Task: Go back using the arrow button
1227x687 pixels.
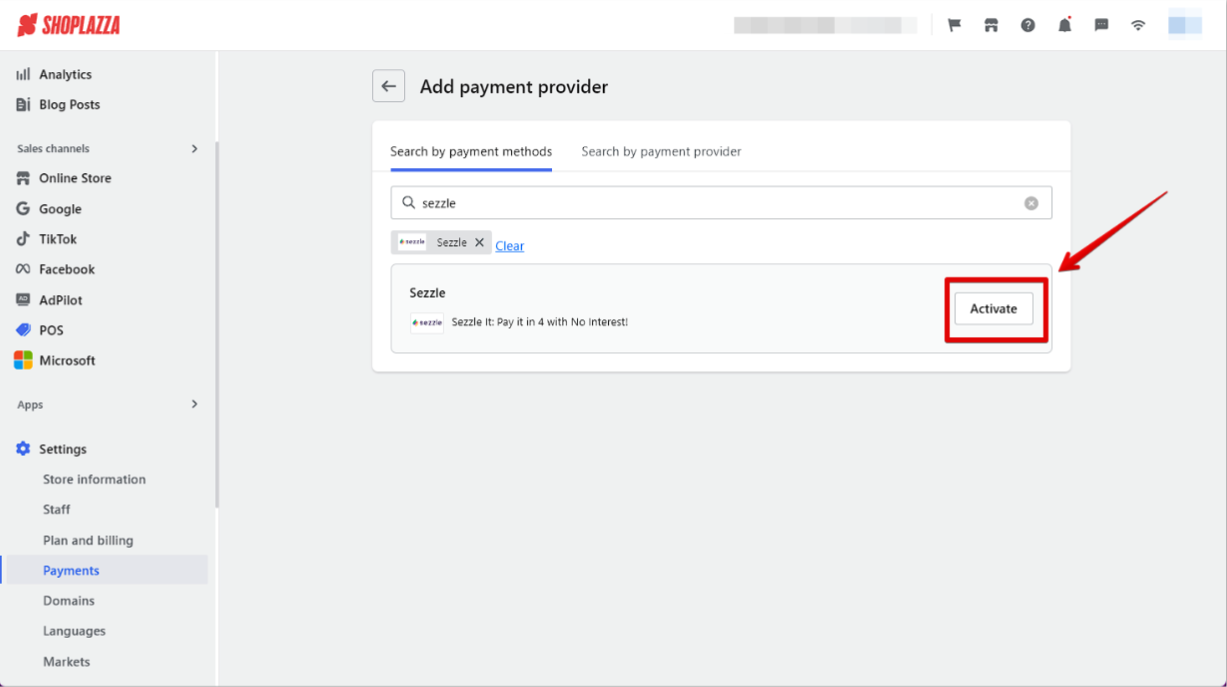Action: (389, 87)
